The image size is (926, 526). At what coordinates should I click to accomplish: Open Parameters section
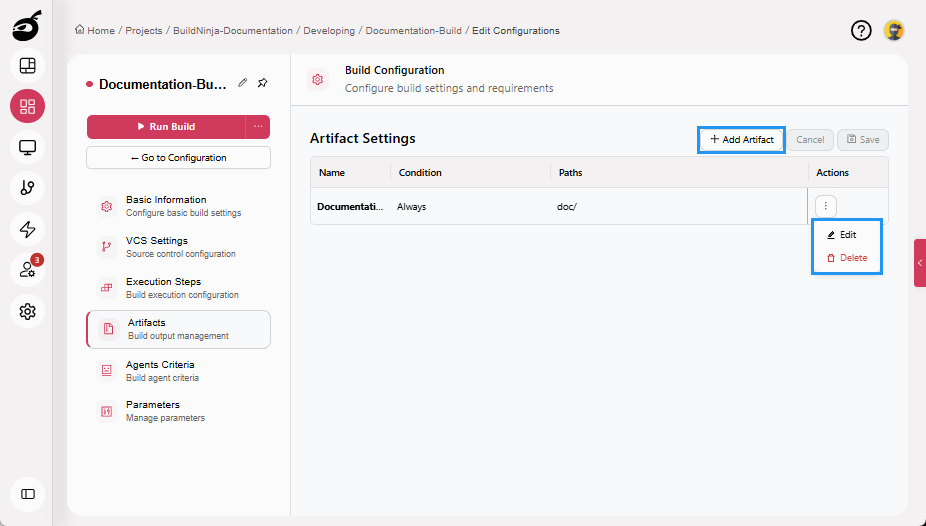178,411
